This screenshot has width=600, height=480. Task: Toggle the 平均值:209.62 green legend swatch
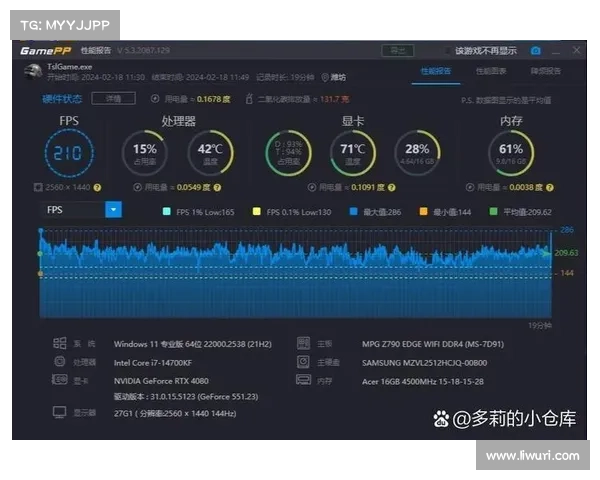pyautogui.click(x=494, y=211)
